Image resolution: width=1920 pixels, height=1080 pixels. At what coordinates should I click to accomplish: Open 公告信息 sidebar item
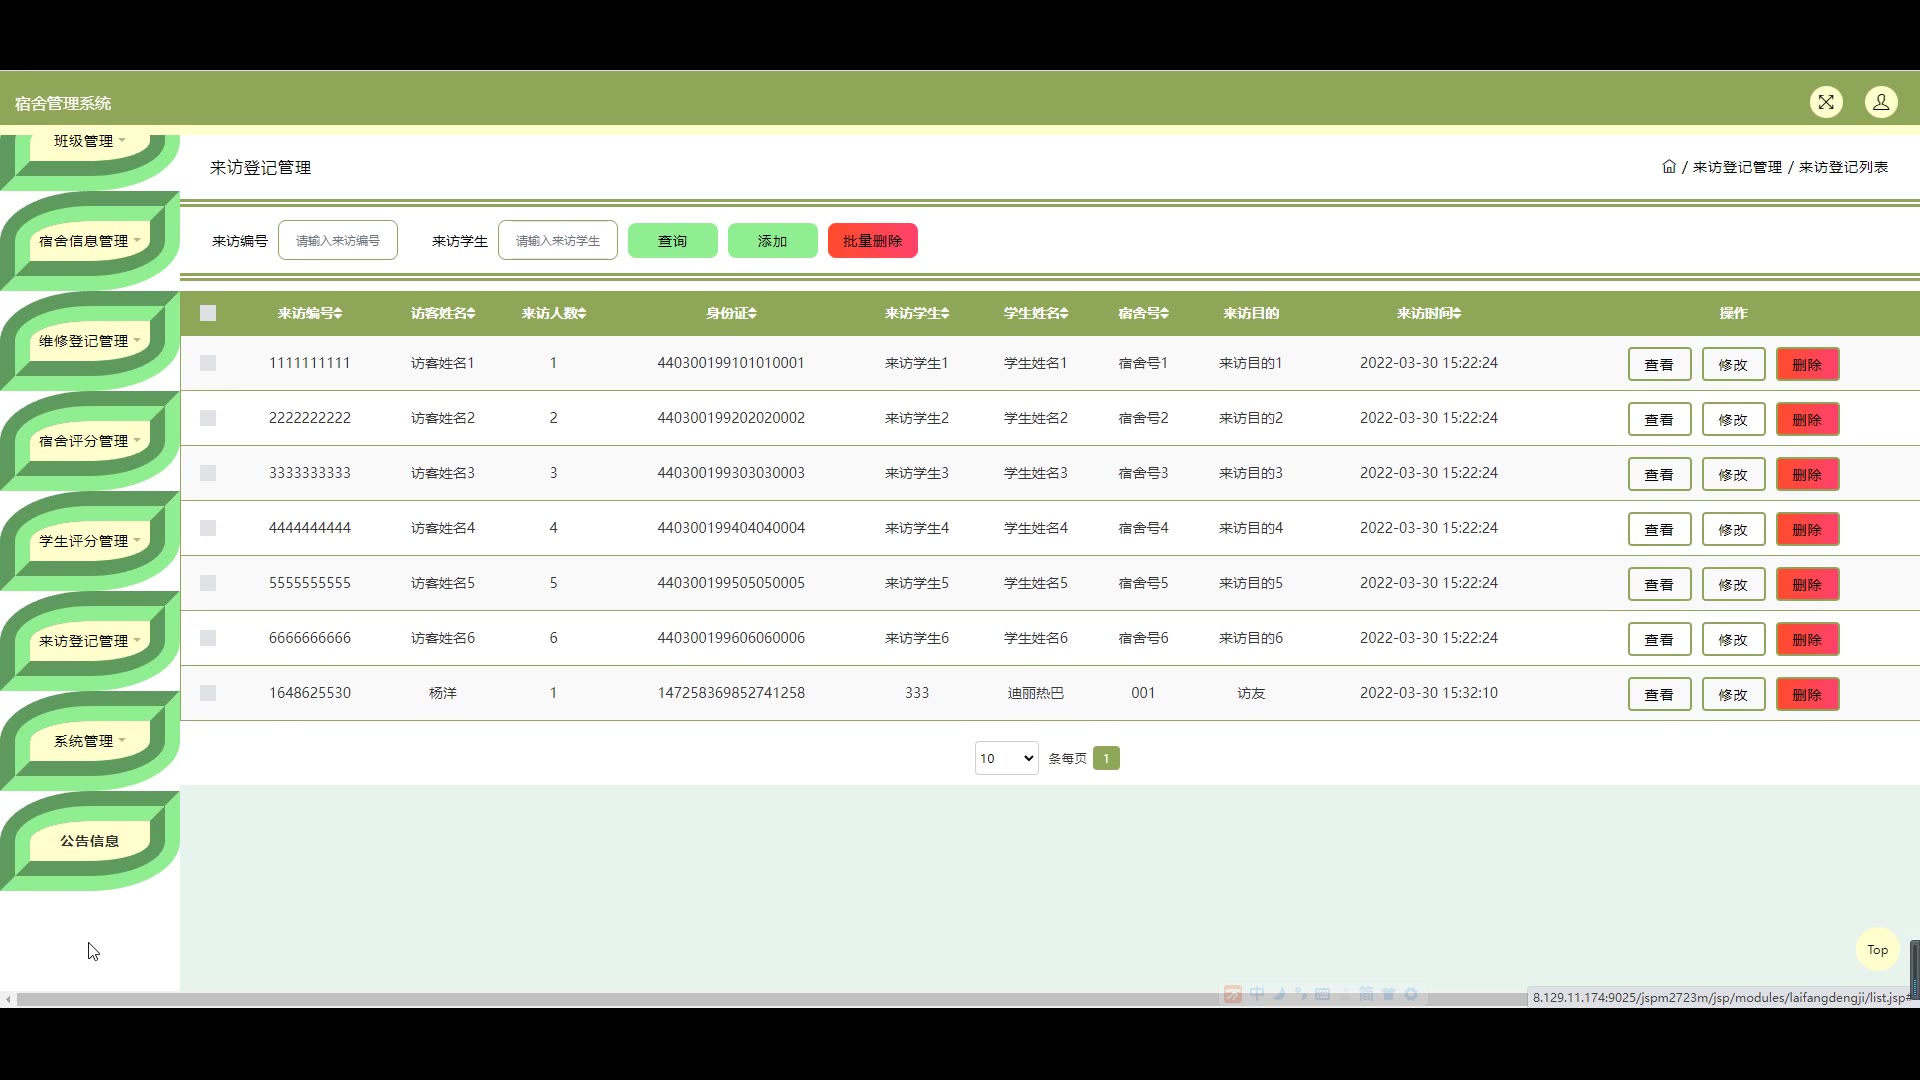pyautogui.click(x=90, y=841)
